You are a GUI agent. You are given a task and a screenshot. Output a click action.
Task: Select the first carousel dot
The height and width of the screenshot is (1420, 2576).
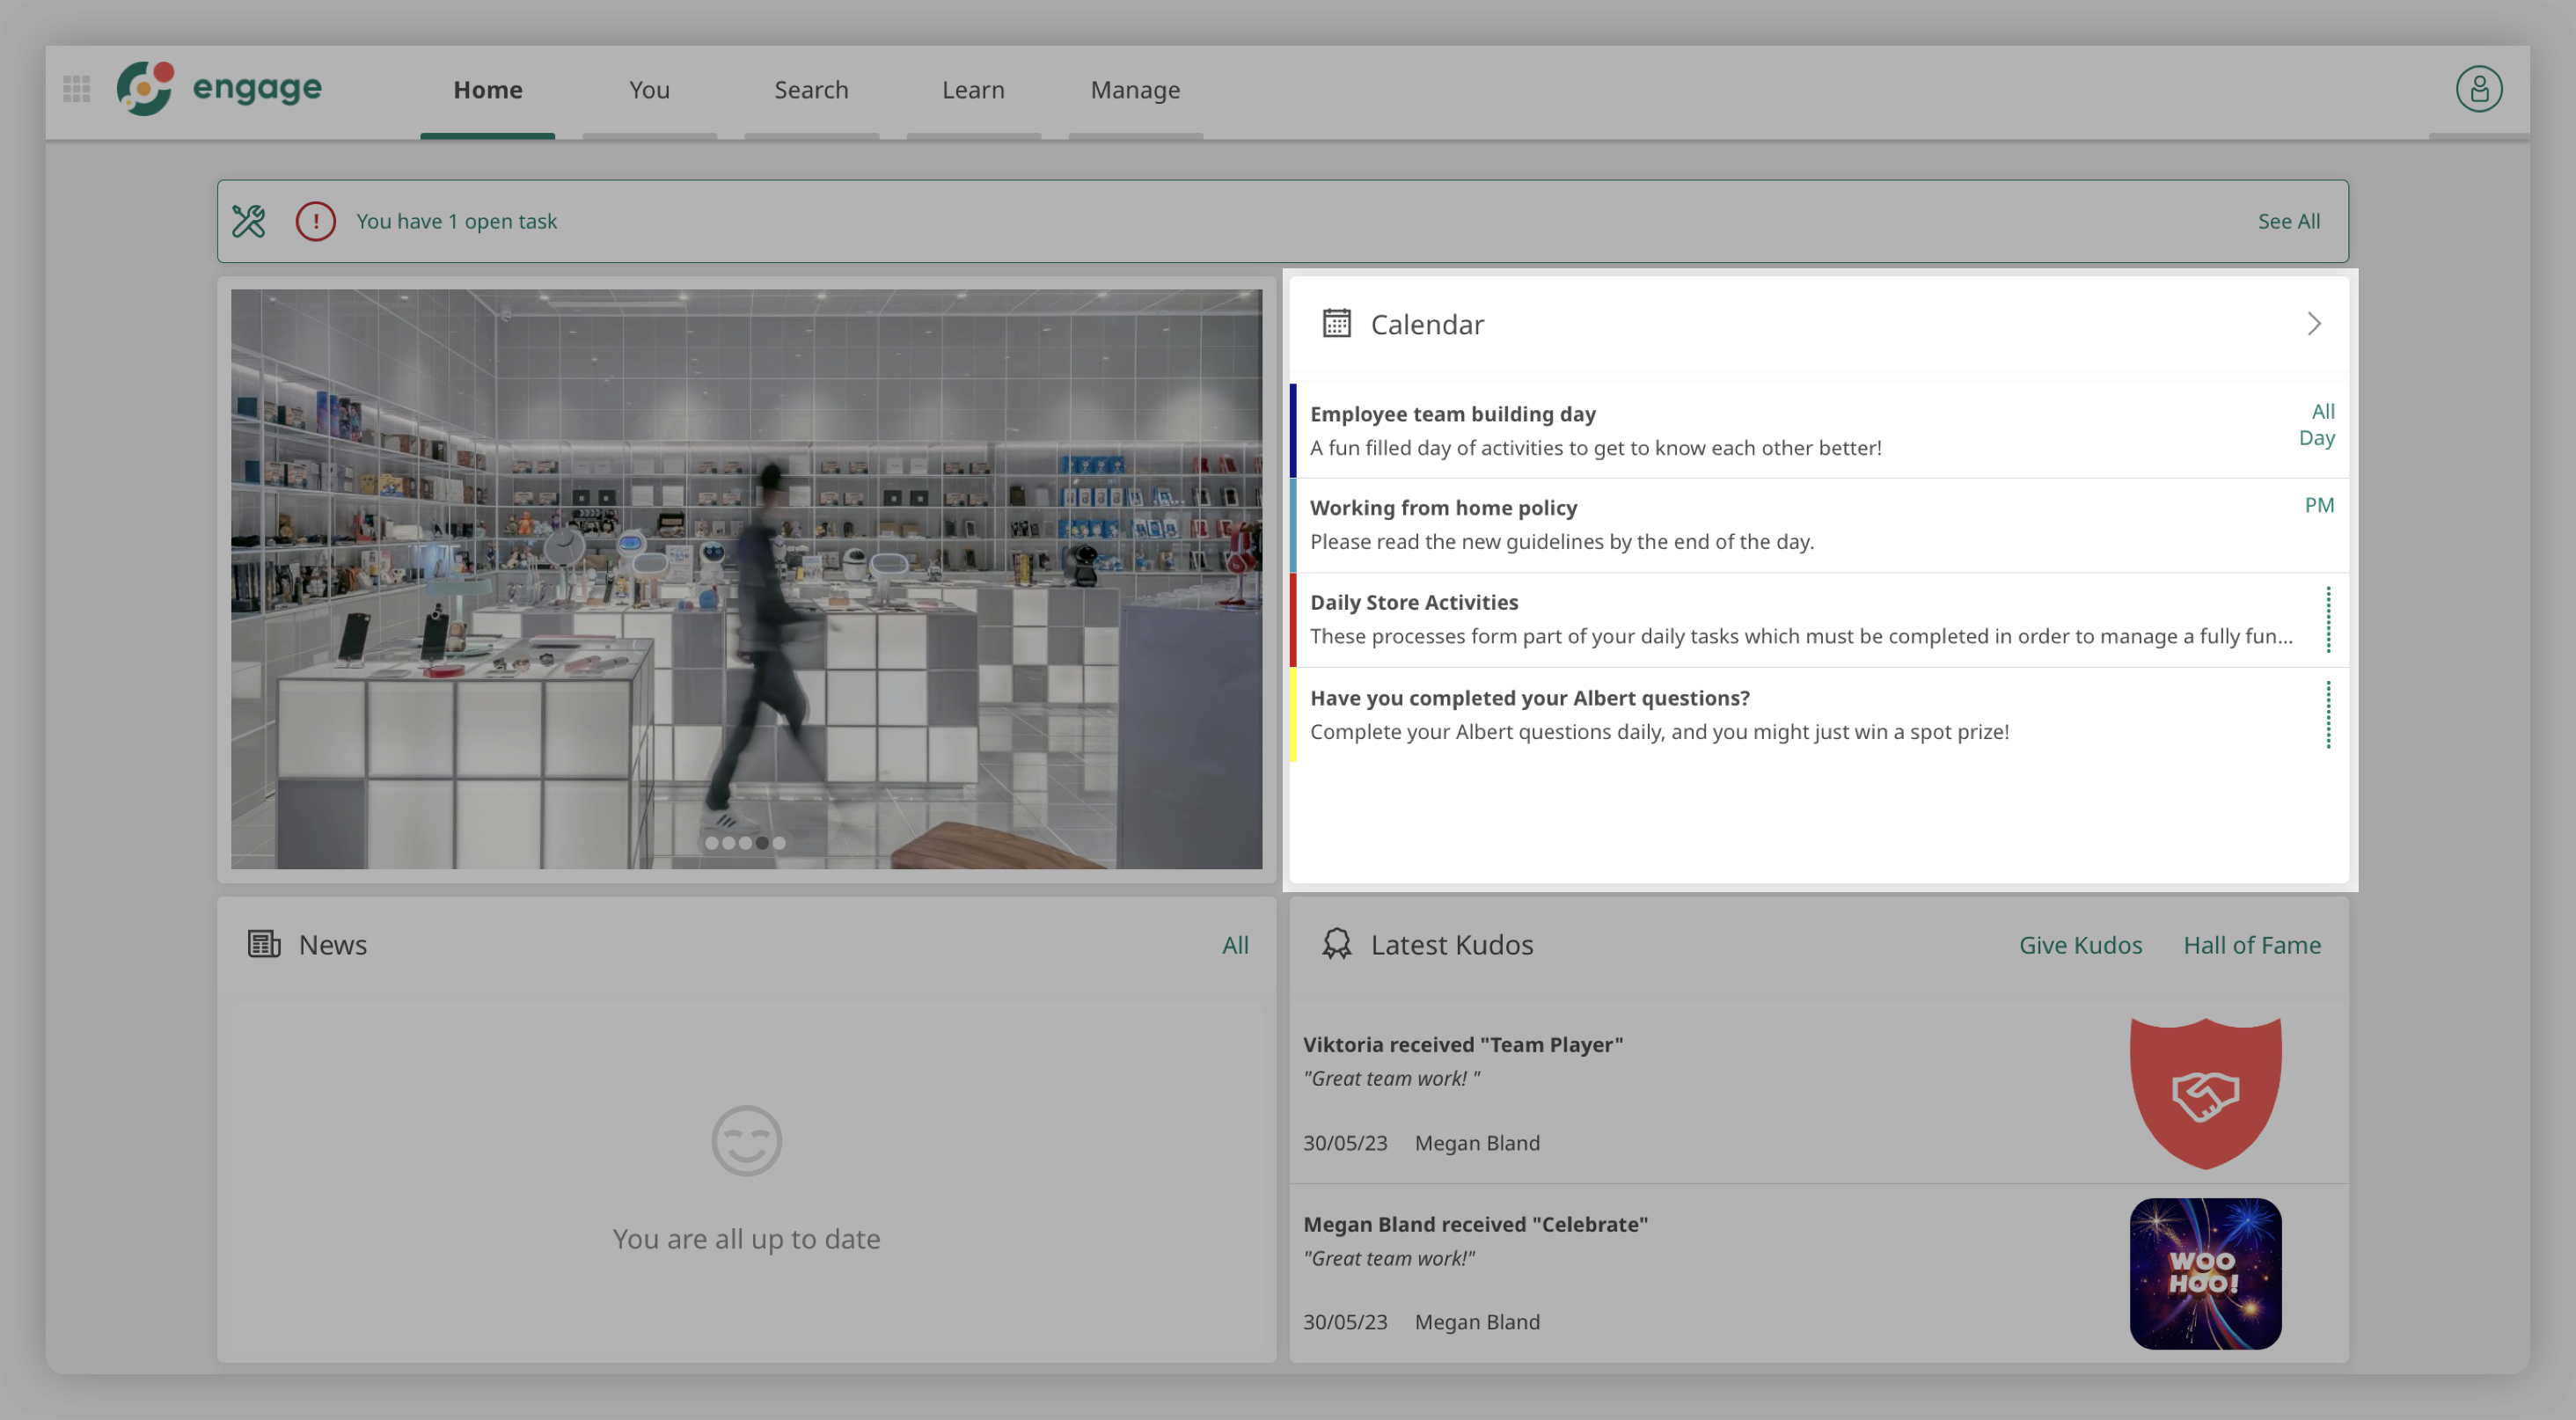711,843
